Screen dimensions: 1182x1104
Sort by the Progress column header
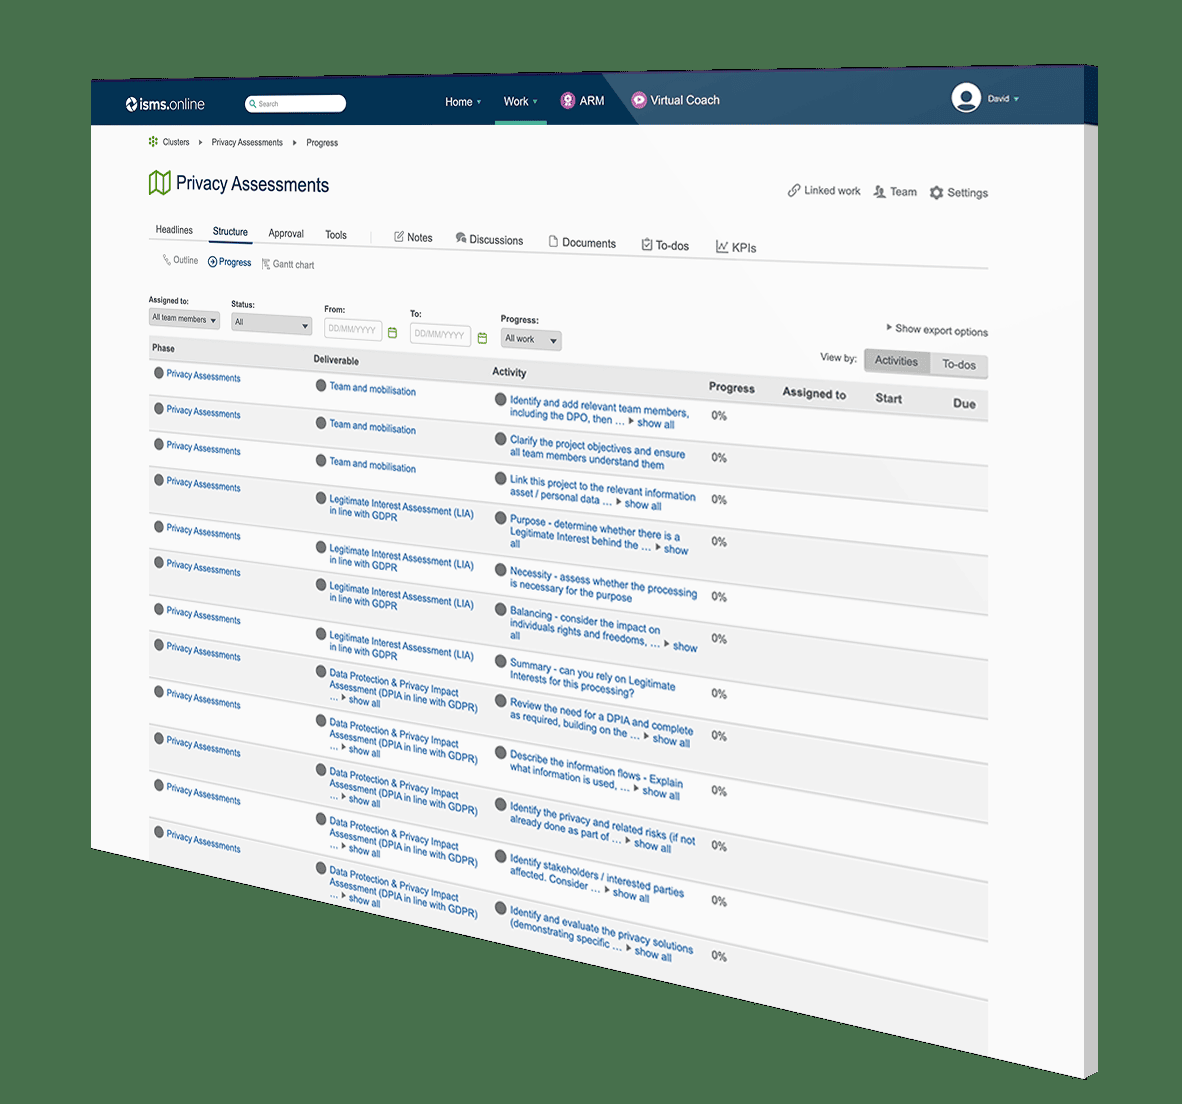(731, 387)
